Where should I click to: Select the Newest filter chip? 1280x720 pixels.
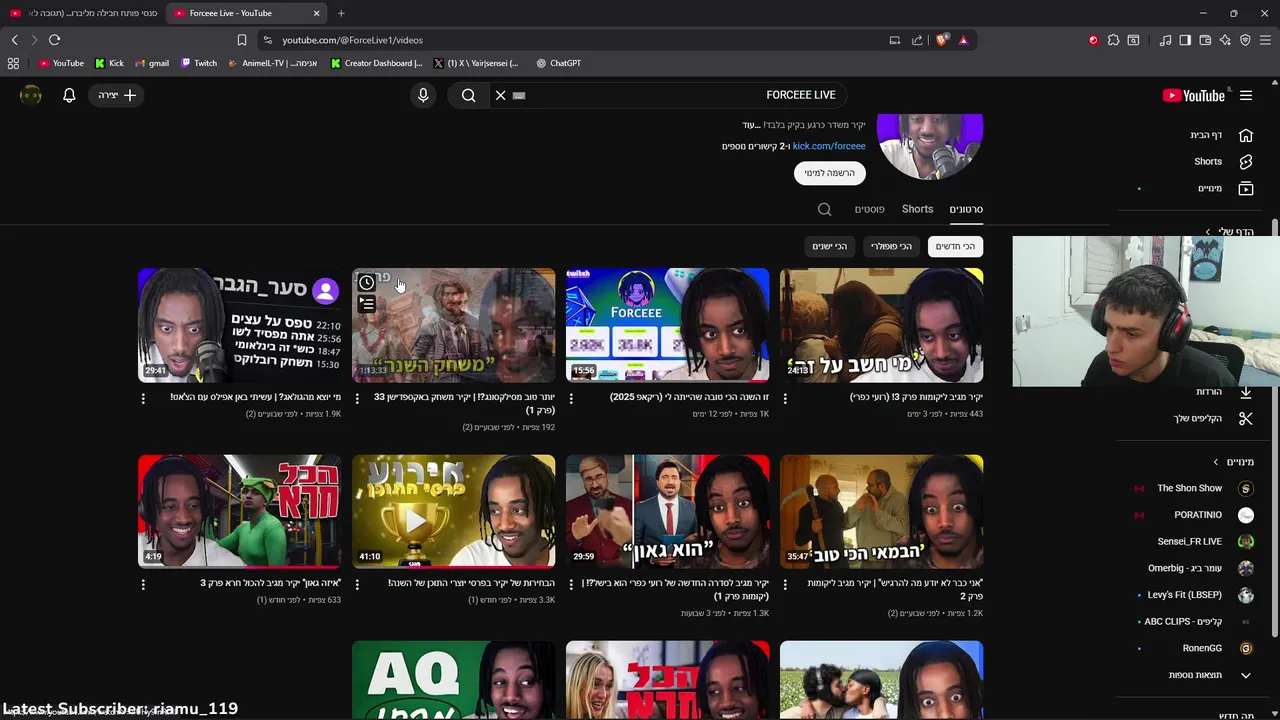[x=955, y=246]
